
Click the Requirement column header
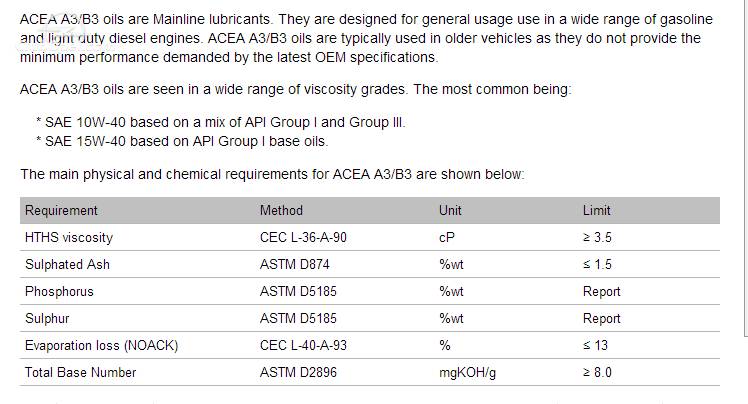61,210
